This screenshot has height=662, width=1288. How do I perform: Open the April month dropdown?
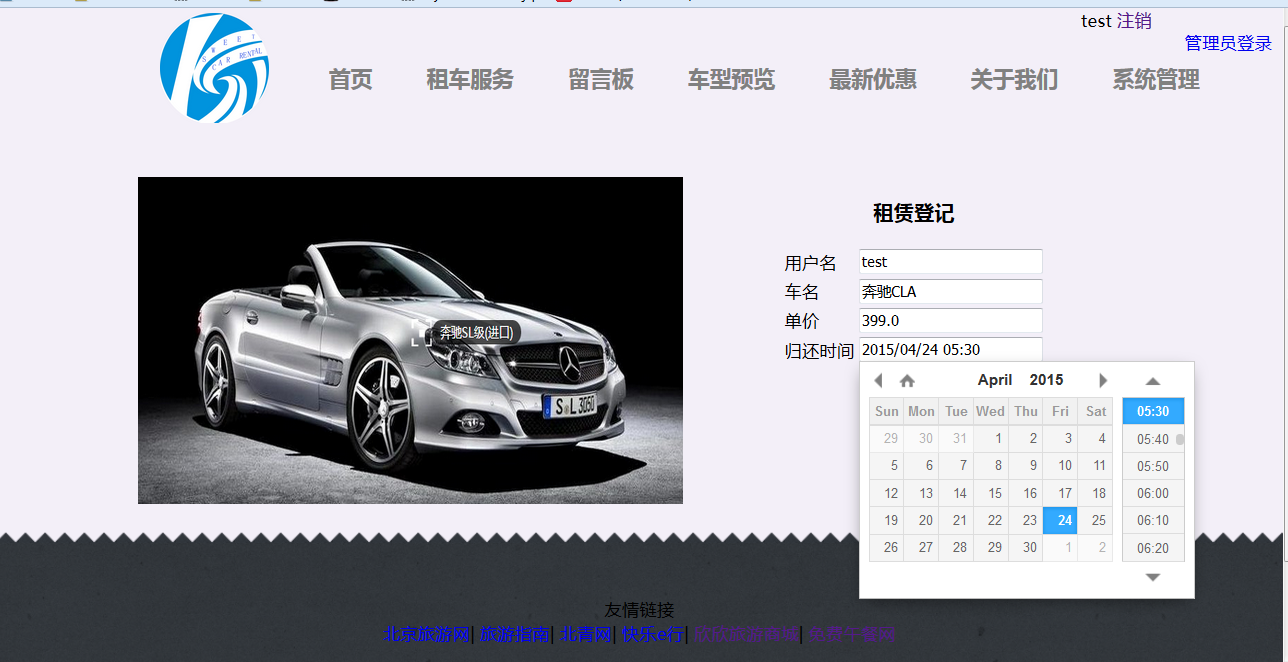pos(995,380)
